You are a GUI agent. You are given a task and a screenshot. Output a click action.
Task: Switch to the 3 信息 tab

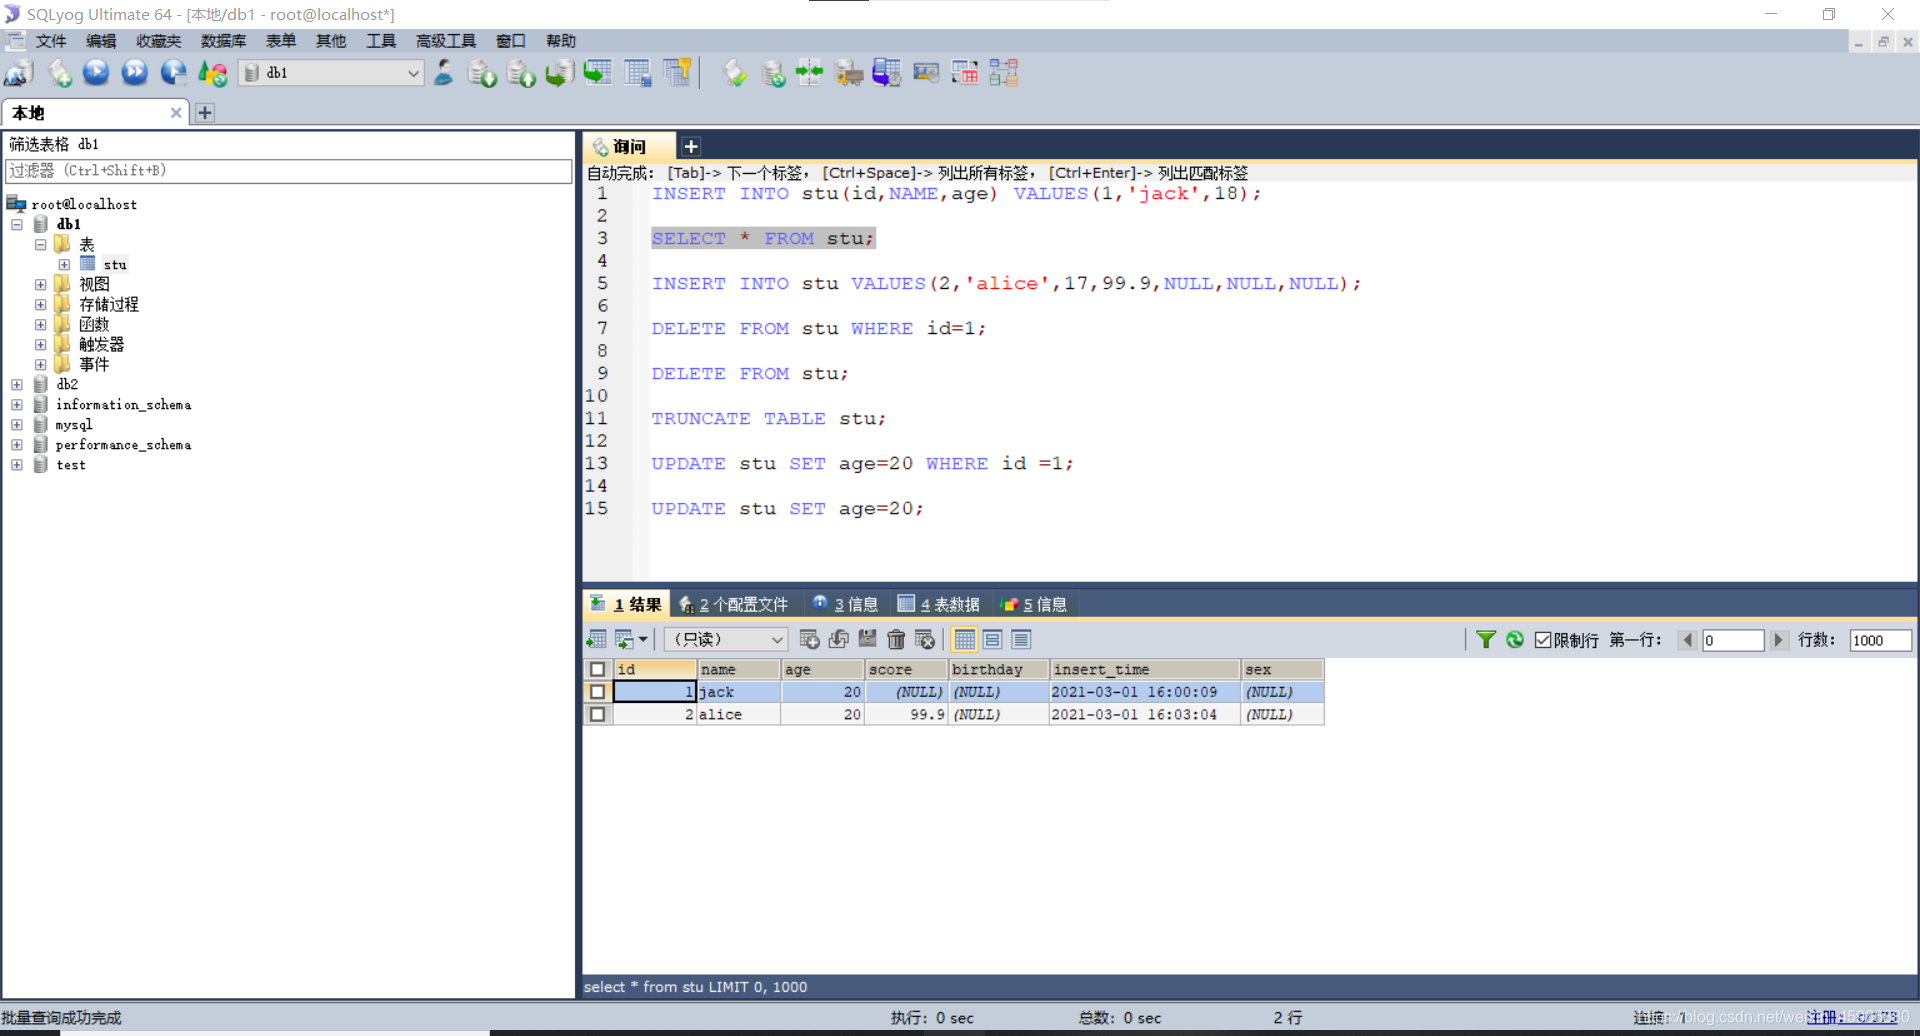(846, 604)
